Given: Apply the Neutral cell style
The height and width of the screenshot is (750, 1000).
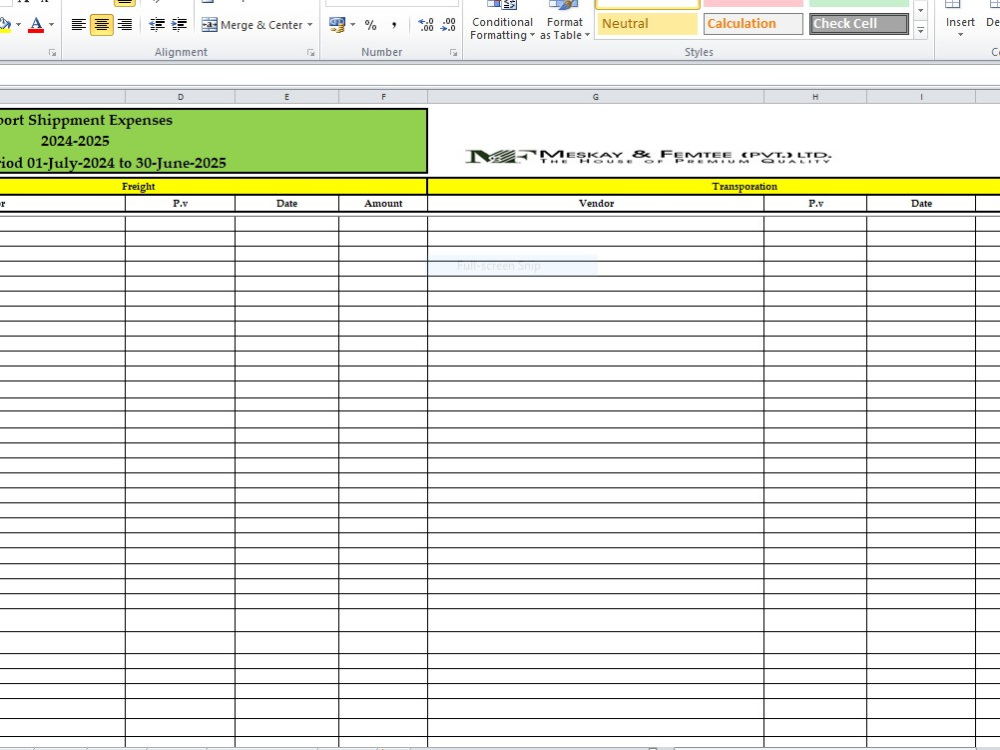Looking at the screenshot, I should click(647, 24).
